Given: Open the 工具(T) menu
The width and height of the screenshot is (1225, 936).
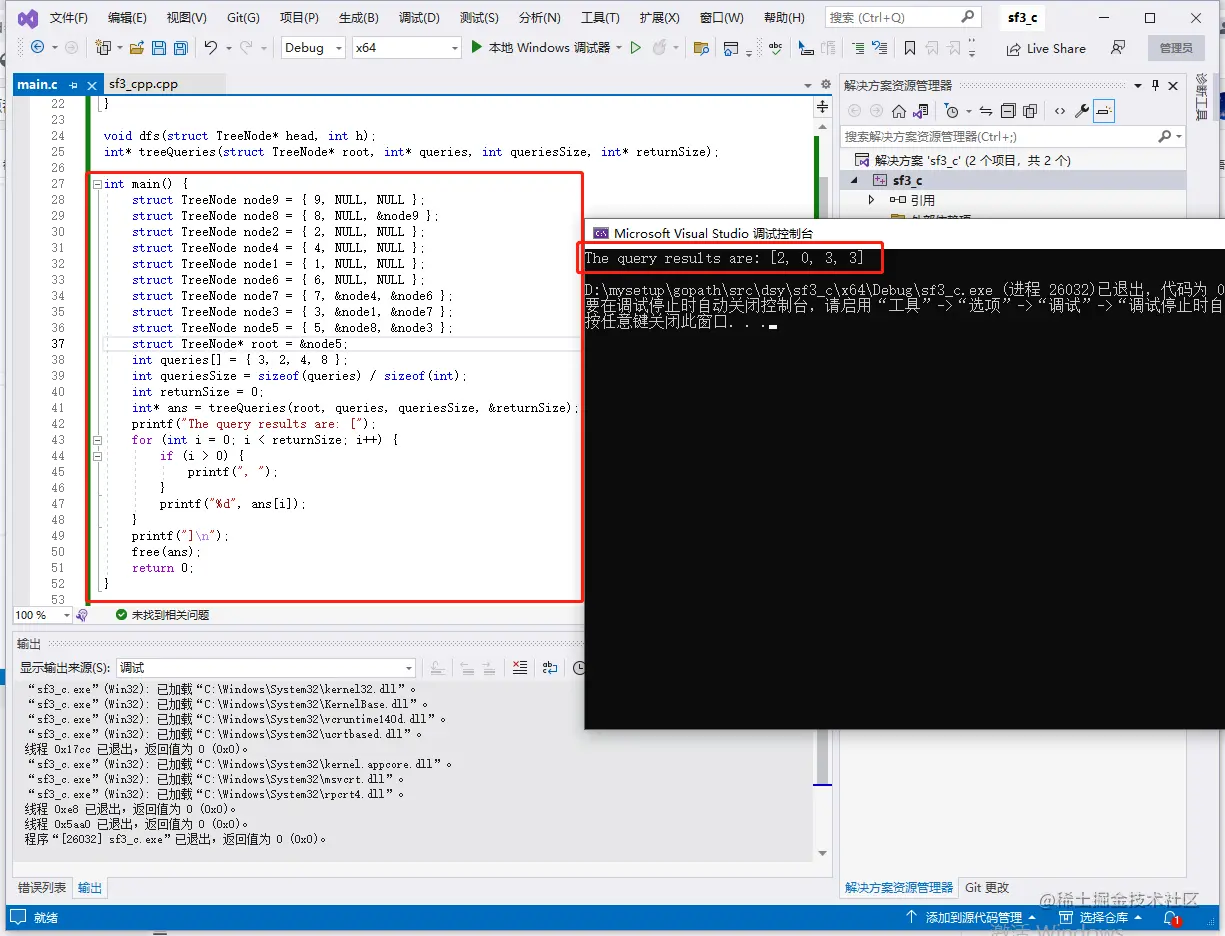Looking at the screenshot, I should point(600,18).
